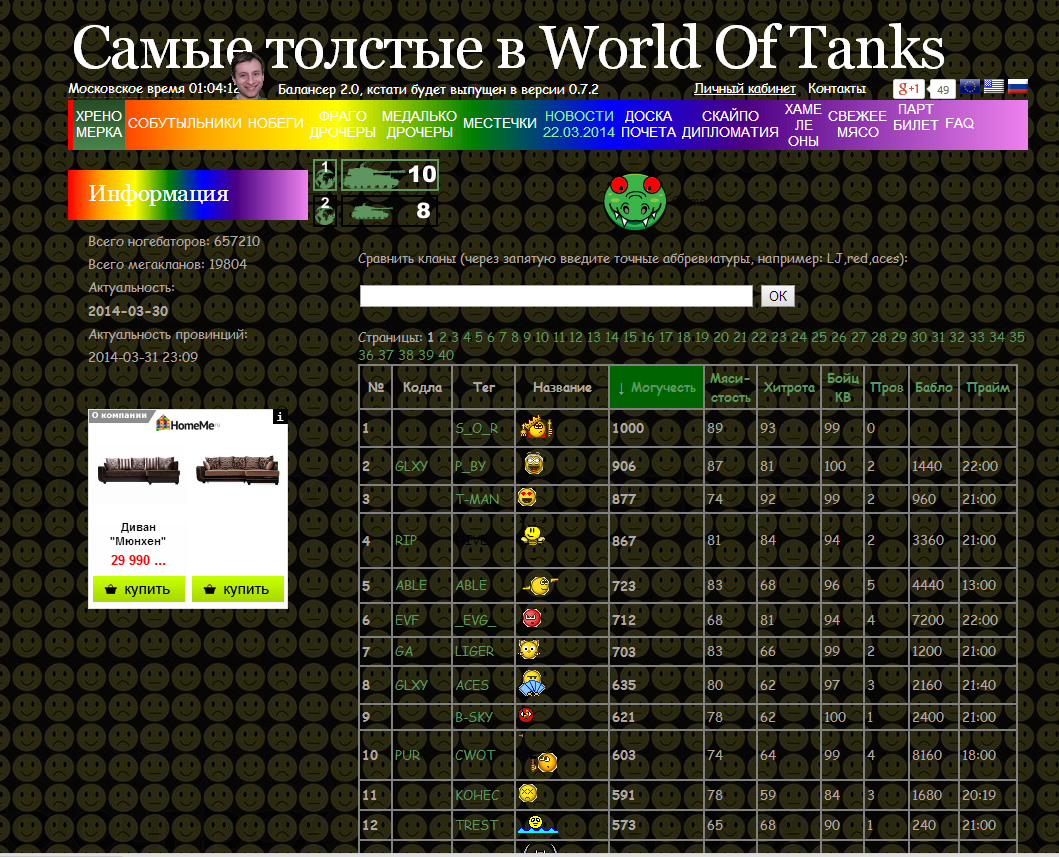This screenshot has width=1059, height=857.
Task: Select global map 2 tank tier 8
Action: point(390,211)
